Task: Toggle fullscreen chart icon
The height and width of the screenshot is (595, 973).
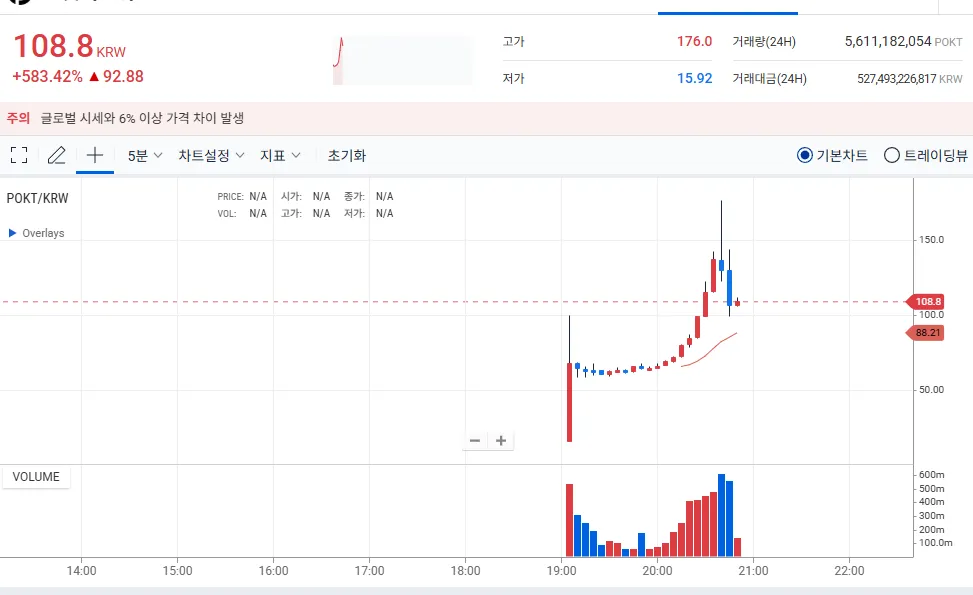Action: coord(19,155)
